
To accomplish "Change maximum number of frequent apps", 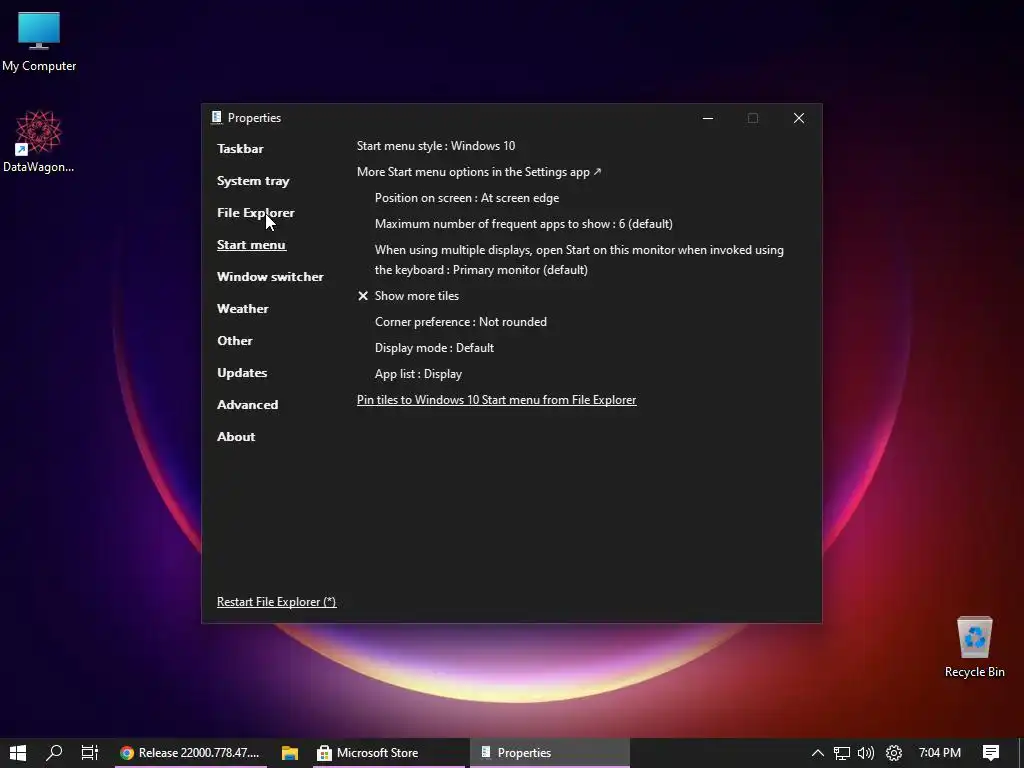I will (524, 224).
